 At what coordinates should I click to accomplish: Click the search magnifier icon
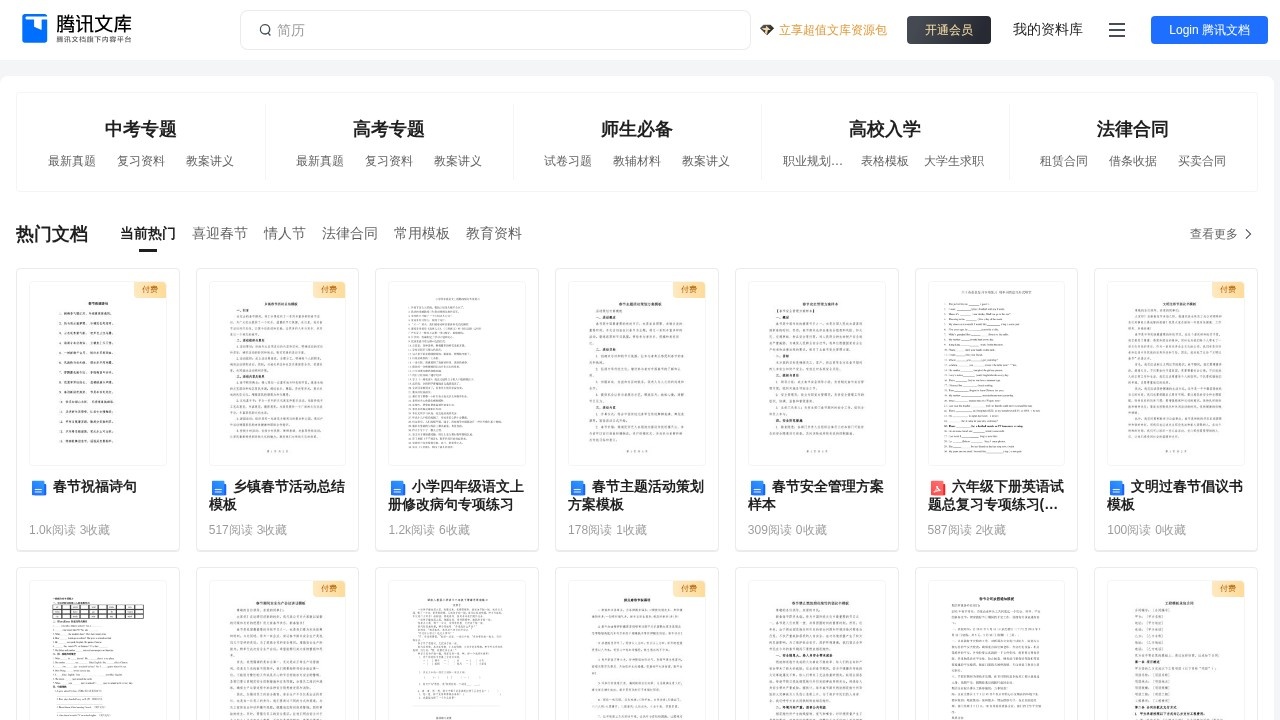tap(265, 30)
